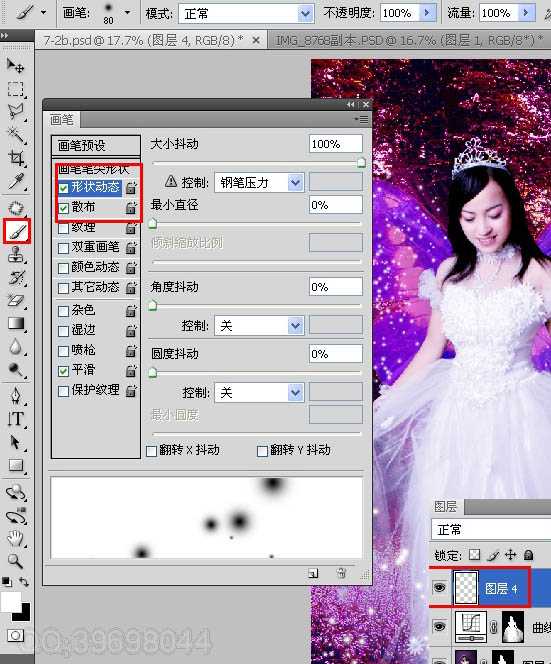The width and height of the screenshot is (551, 664).
Task: Create new brush from panel footer
Action: click(313, 574)
